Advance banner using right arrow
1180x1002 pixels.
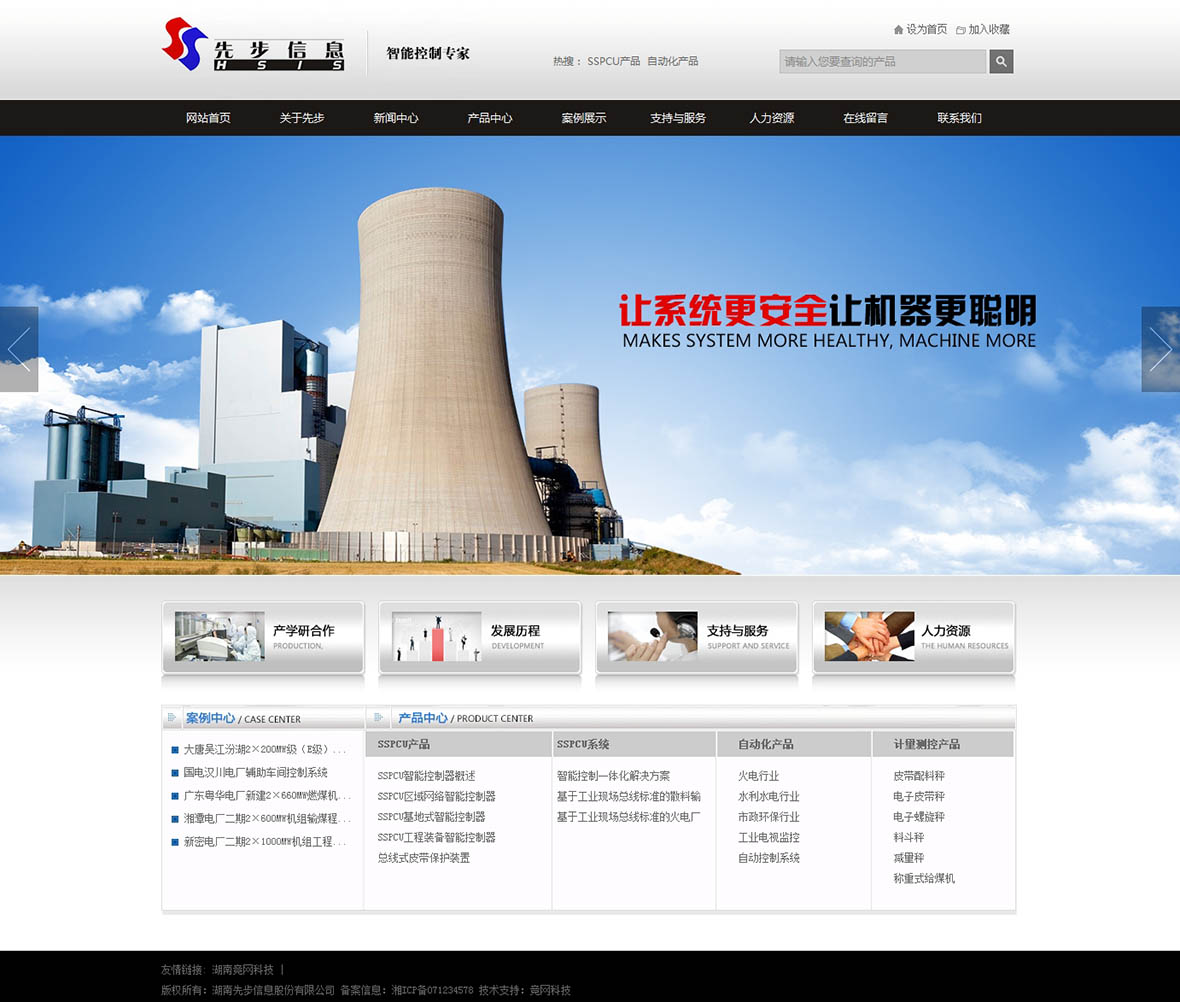coord(1161,349)
